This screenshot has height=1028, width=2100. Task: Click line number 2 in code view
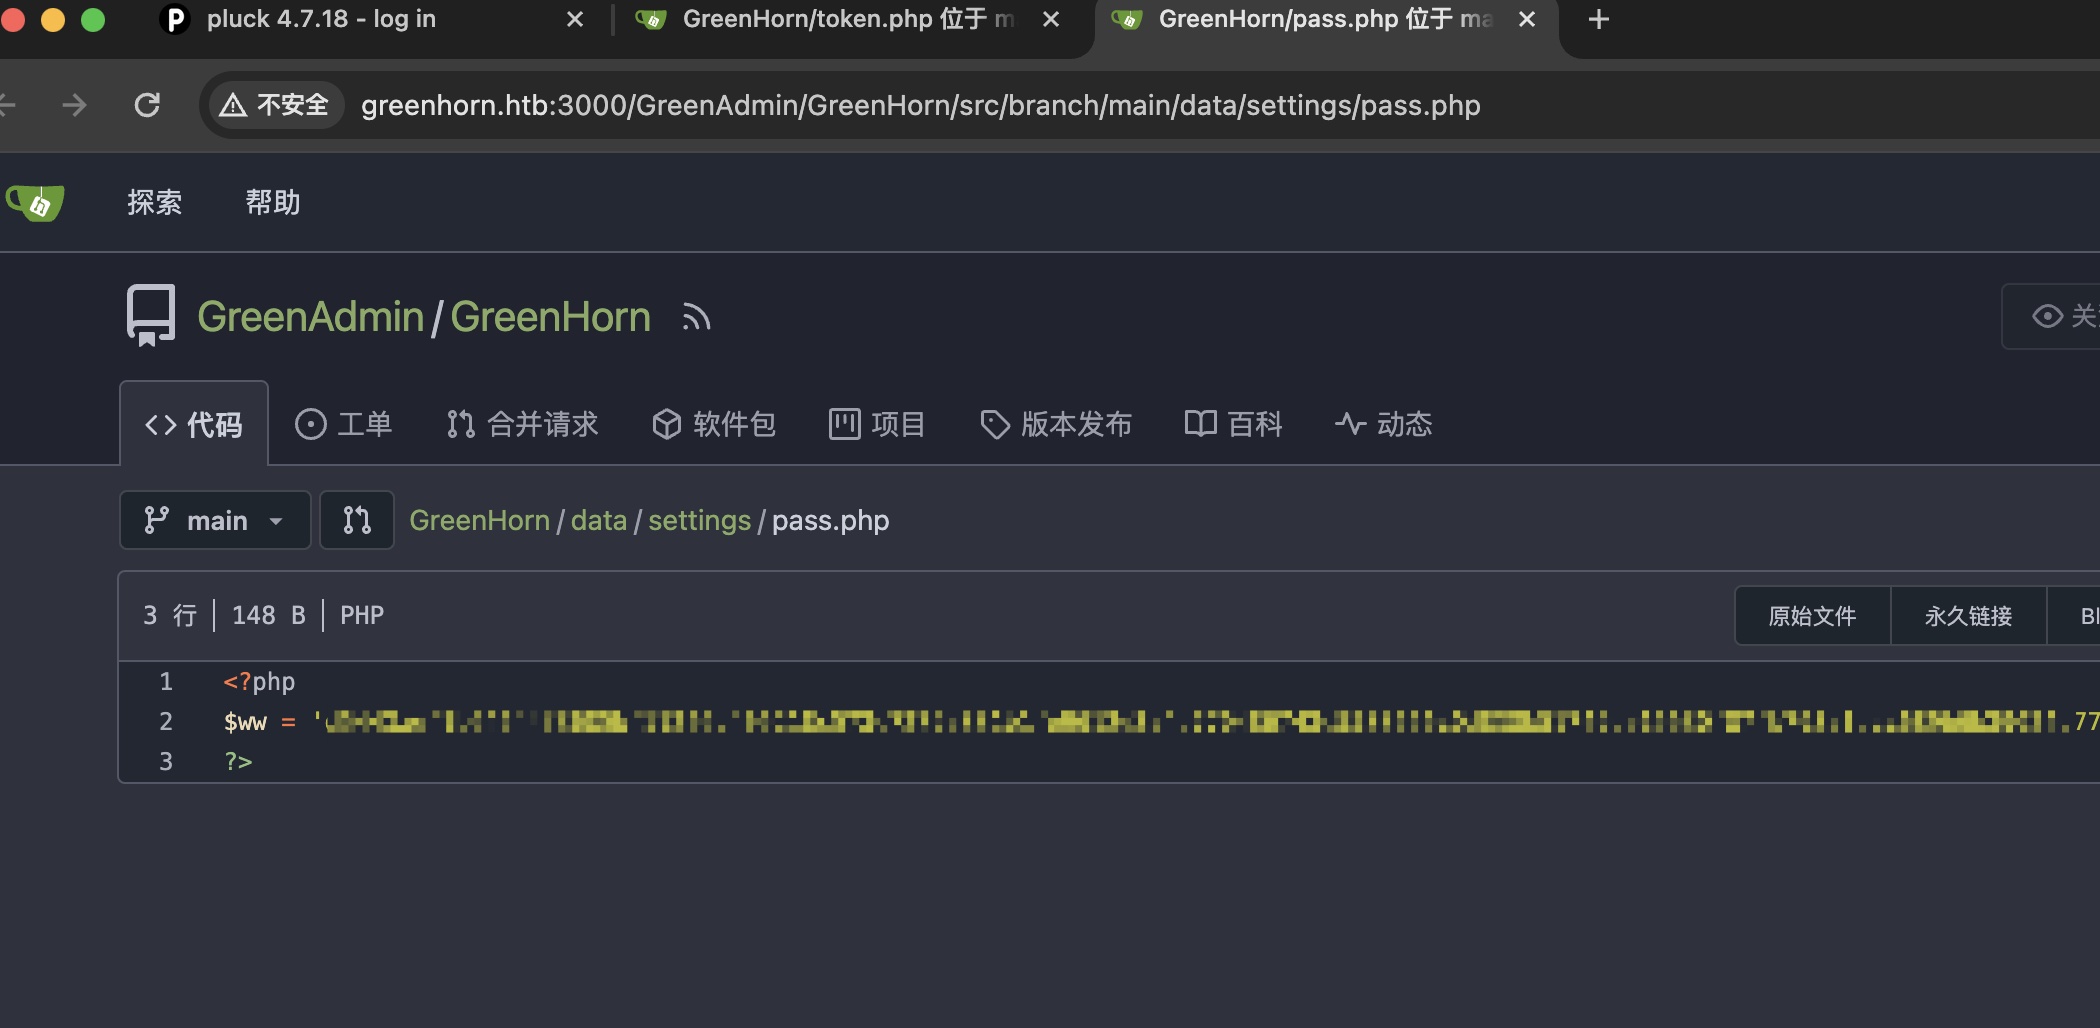coord(166,722)
